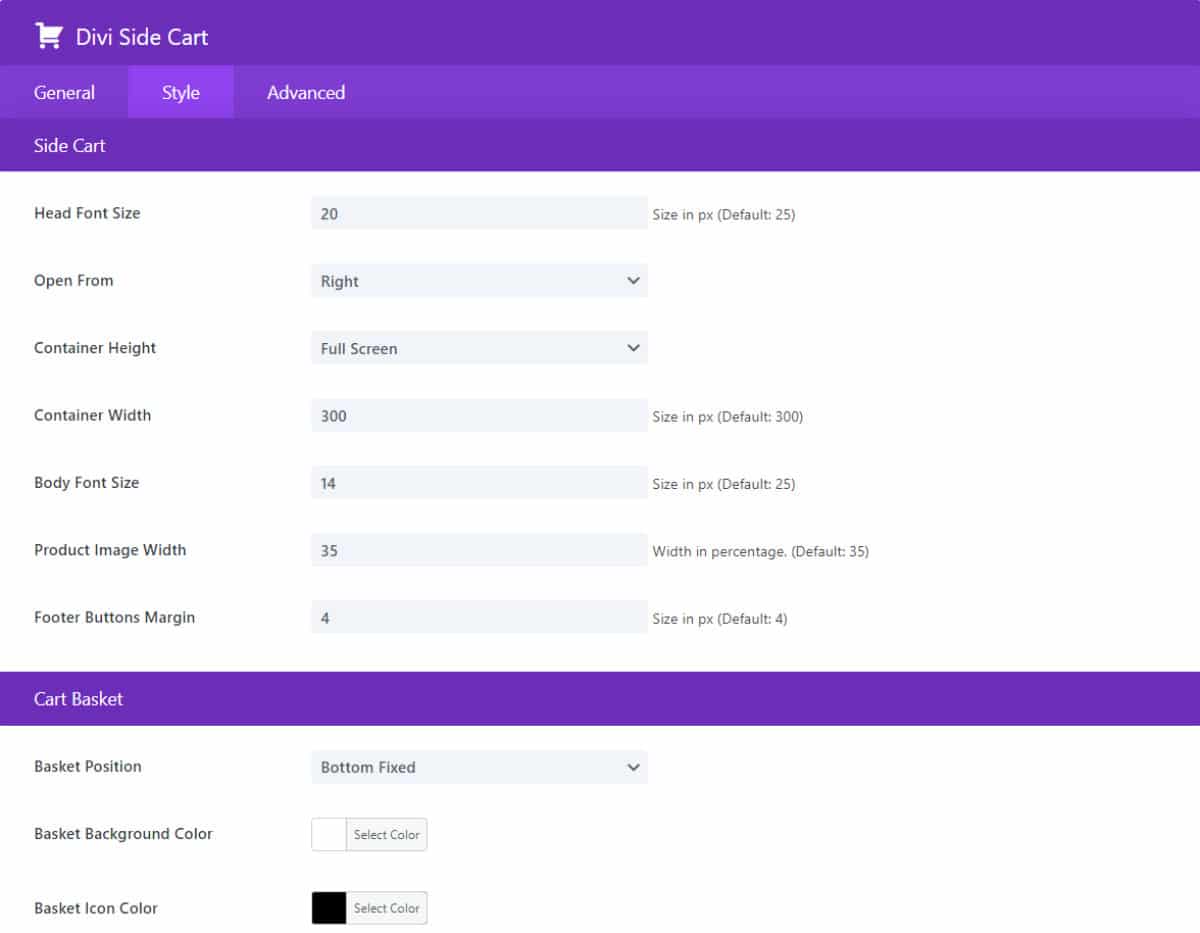The width and height of the screenshot is (1200, 933).
Task: Expand the Open From dropdown
Action: click(478, 281)
